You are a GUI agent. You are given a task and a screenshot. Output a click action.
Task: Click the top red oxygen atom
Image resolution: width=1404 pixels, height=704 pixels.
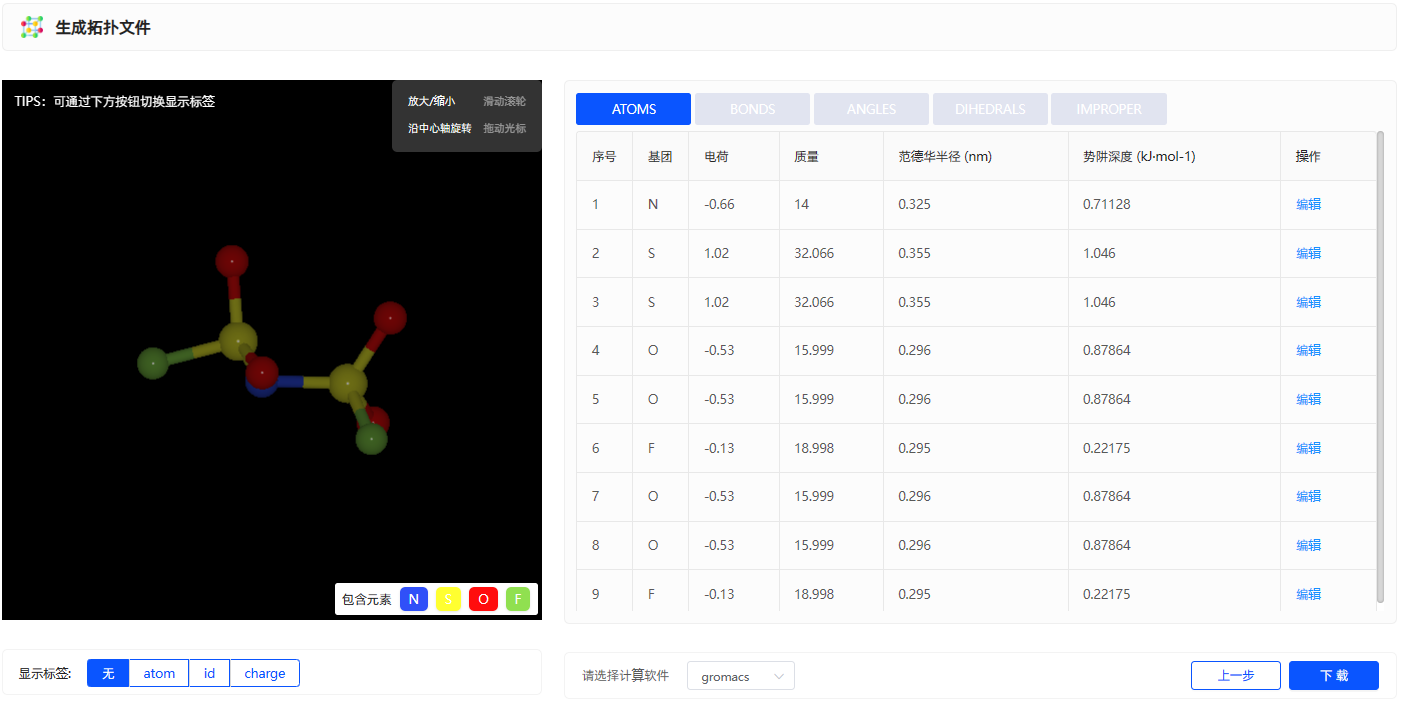[232, 261]
